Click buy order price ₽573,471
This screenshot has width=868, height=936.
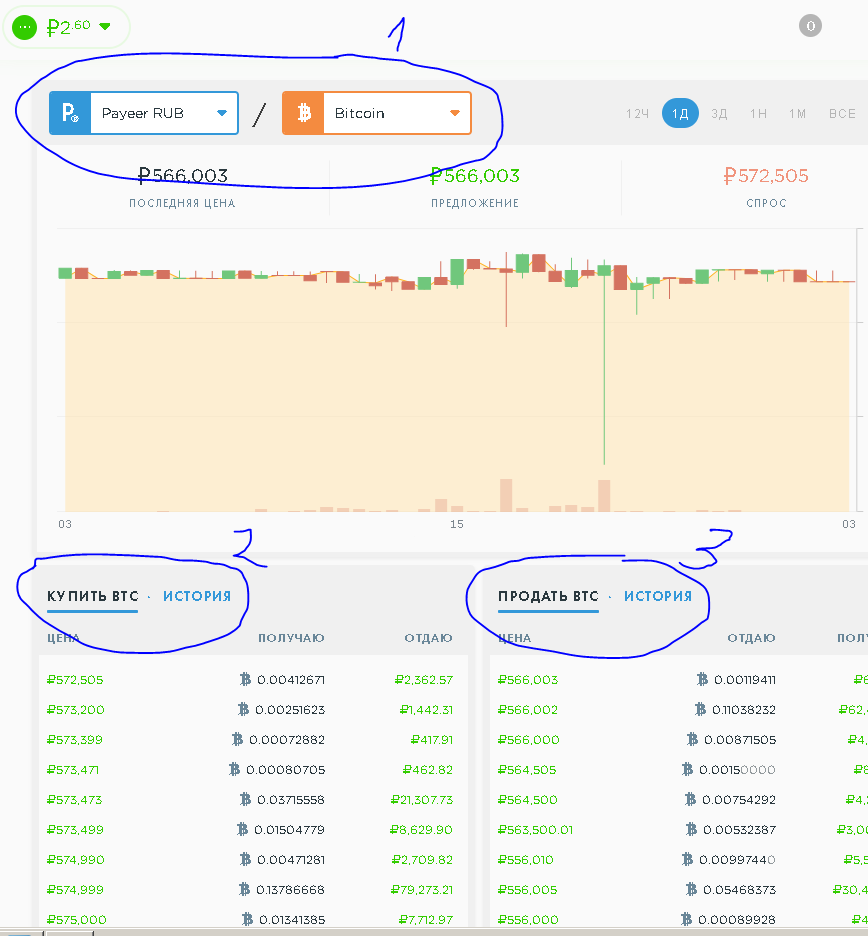coord(73,769)
